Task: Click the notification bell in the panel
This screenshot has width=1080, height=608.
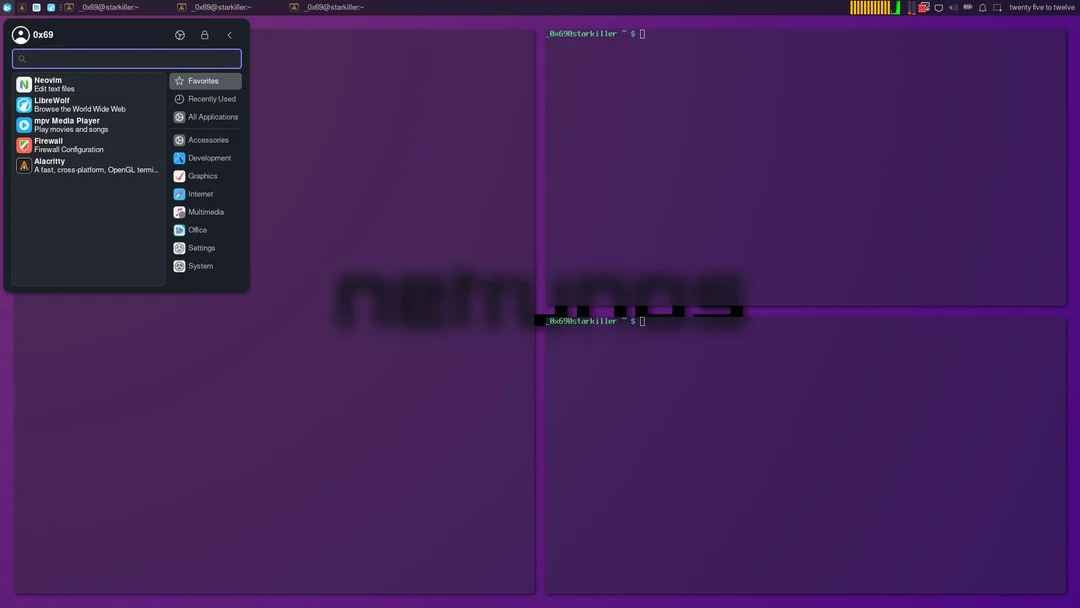Action: (983, 7)
